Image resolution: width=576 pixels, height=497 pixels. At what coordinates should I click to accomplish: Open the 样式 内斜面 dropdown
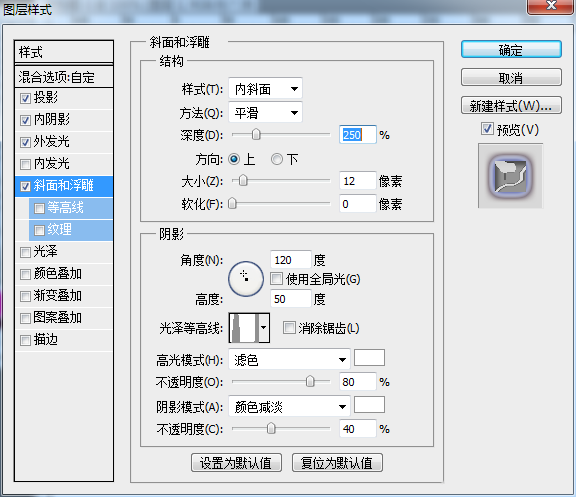point(265,89)
